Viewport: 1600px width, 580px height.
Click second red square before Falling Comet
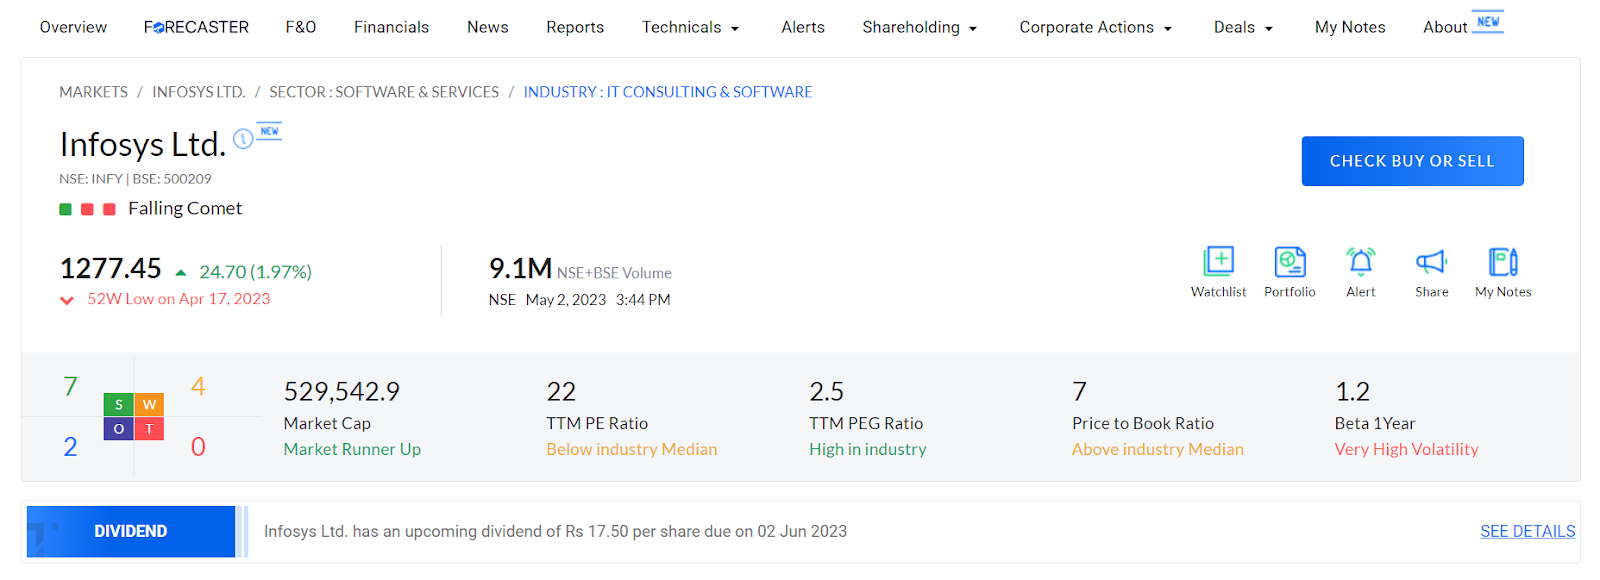[x=109, y=209]
